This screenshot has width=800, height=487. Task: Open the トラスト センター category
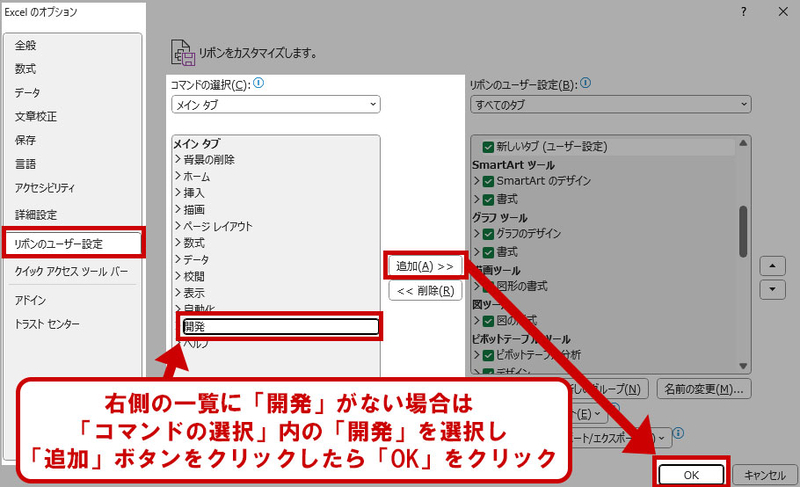pos(47,324)
